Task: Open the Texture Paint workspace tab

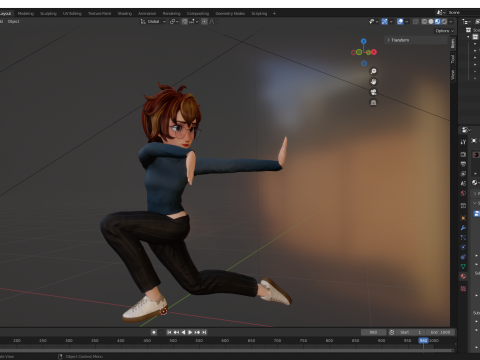Action: point(99,13)
